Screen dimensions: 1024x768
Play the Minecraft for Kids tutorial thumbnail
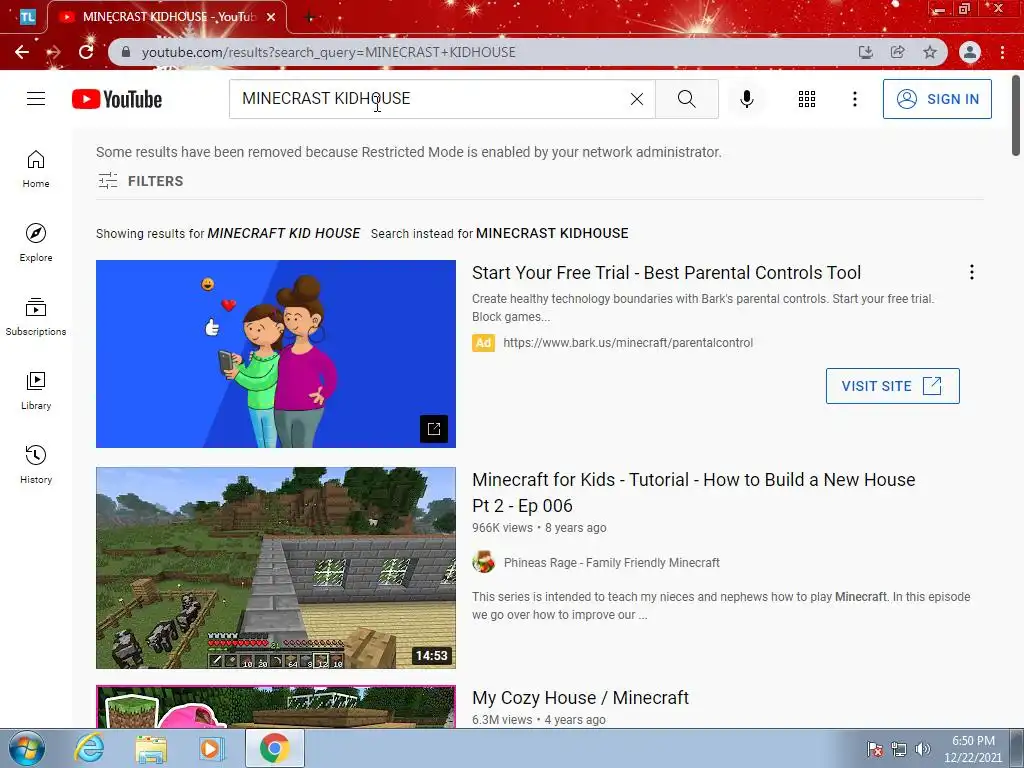tap(276, 568)
